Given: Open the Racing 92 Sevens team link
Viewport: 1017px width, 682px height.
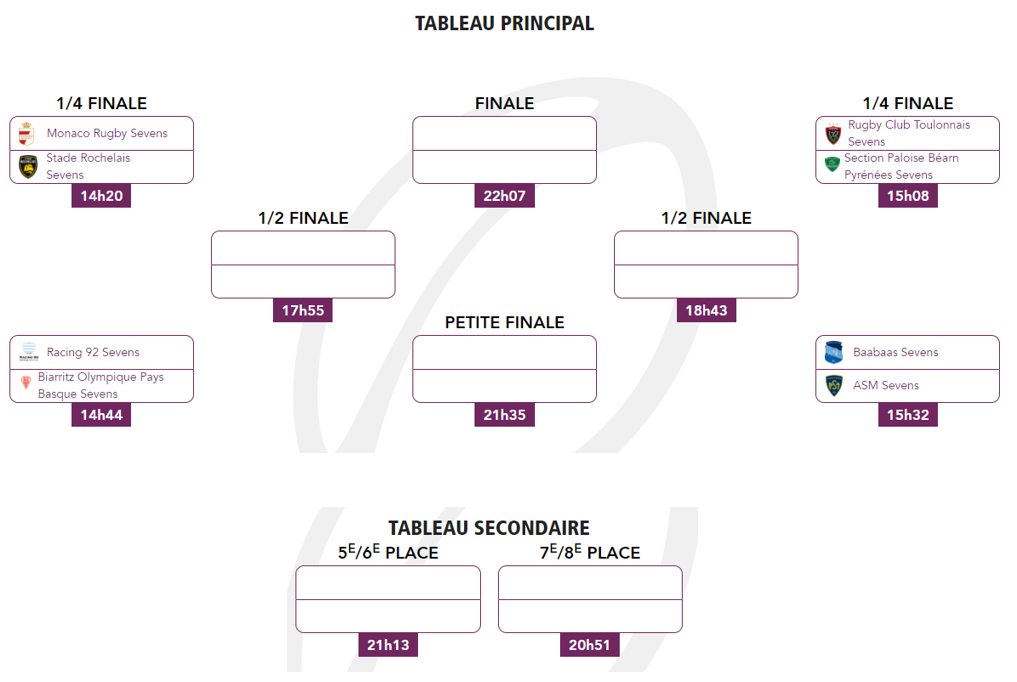Looking at the screenshot, I should pos(93,352).
